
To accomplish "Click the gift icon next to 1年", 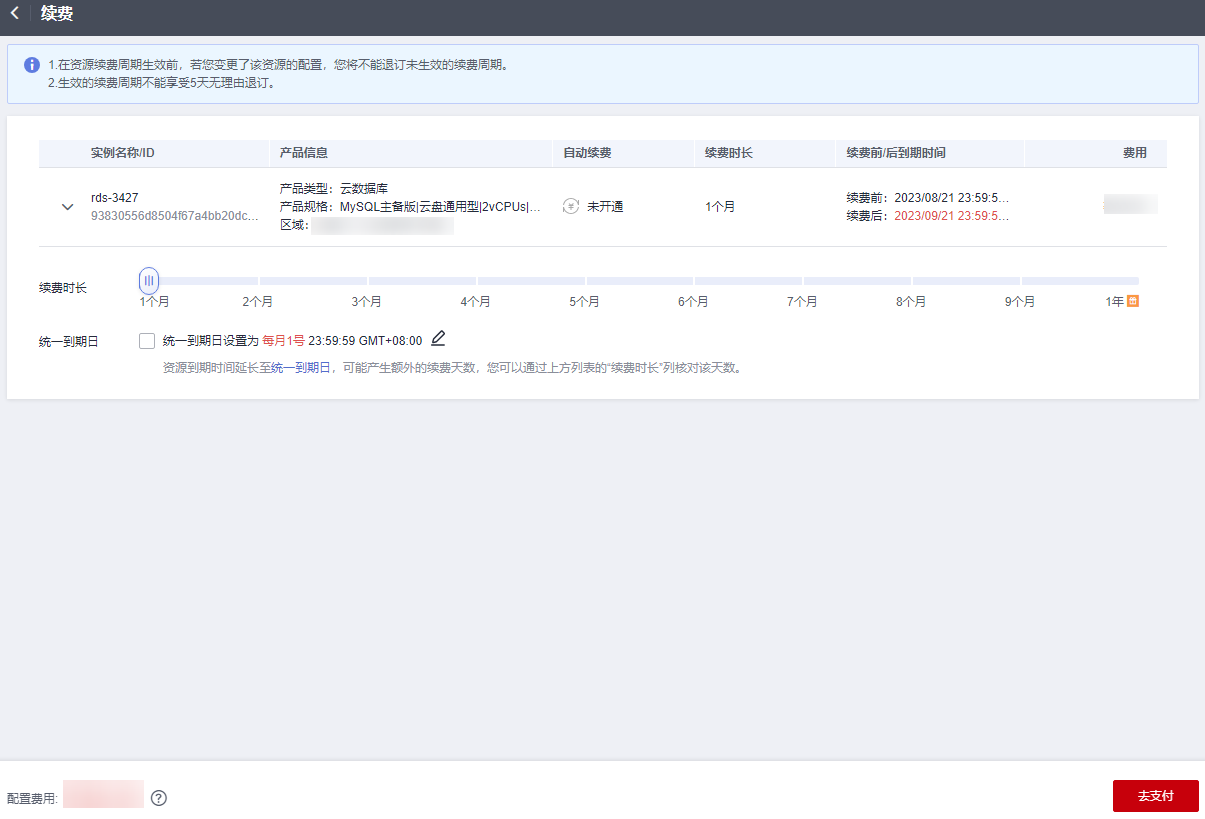I will point(1133,300).
